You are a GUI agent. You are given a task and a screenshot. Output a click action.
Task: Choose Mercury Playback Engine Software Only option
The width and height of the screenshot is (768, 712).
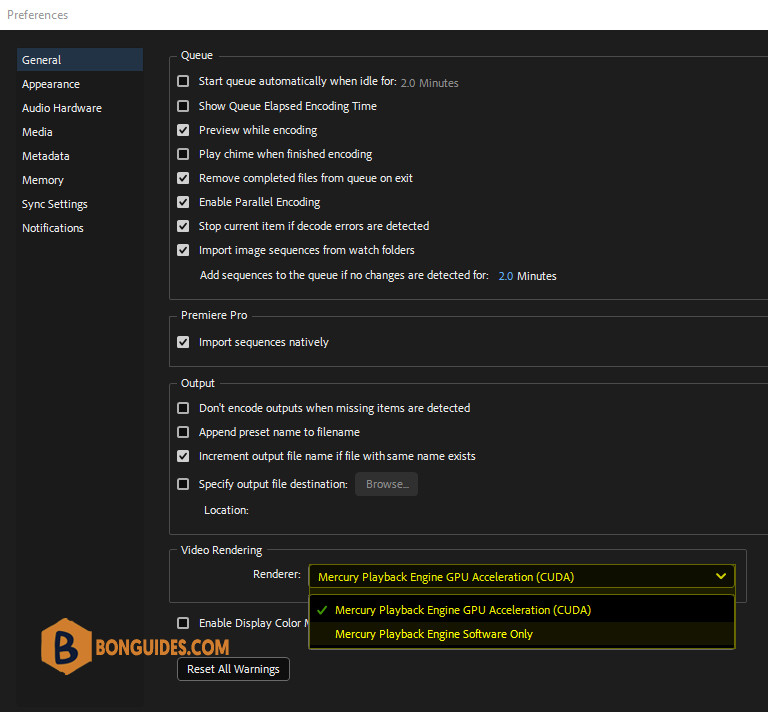click(x=522, y=634)
